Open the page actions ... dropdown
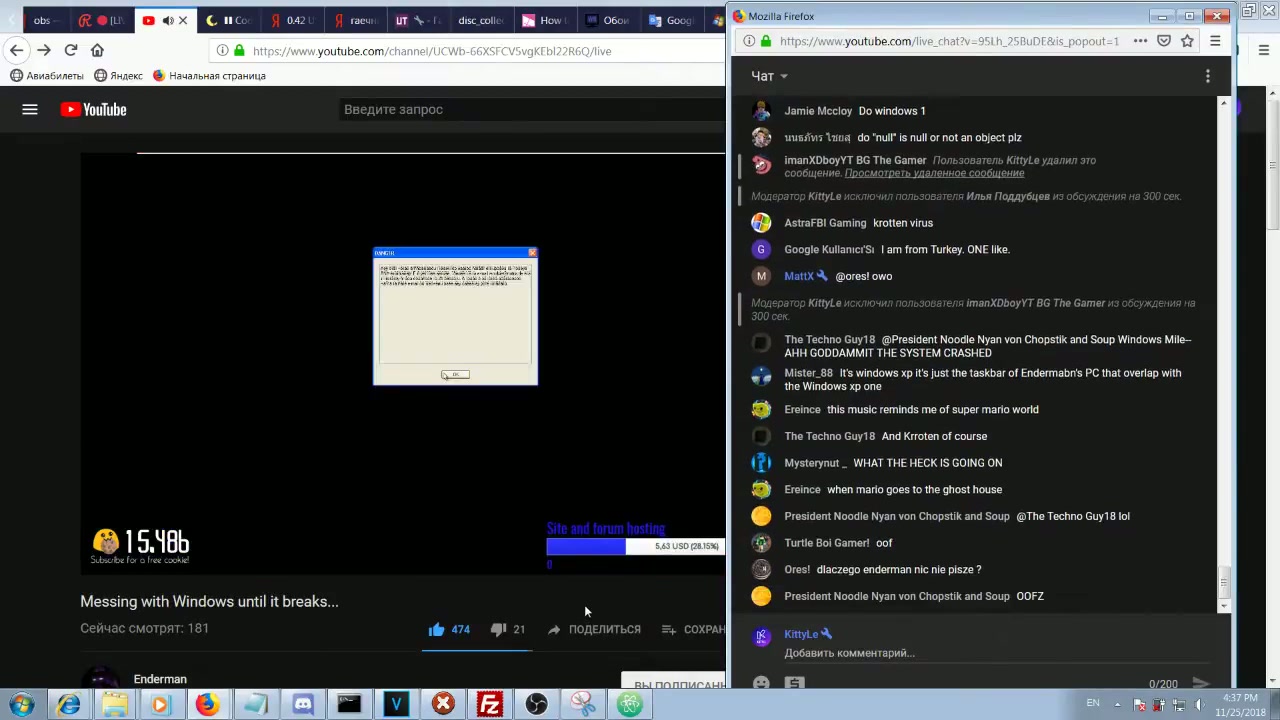This screenshot has width=1280, height=720. [x=1140, y=41]
